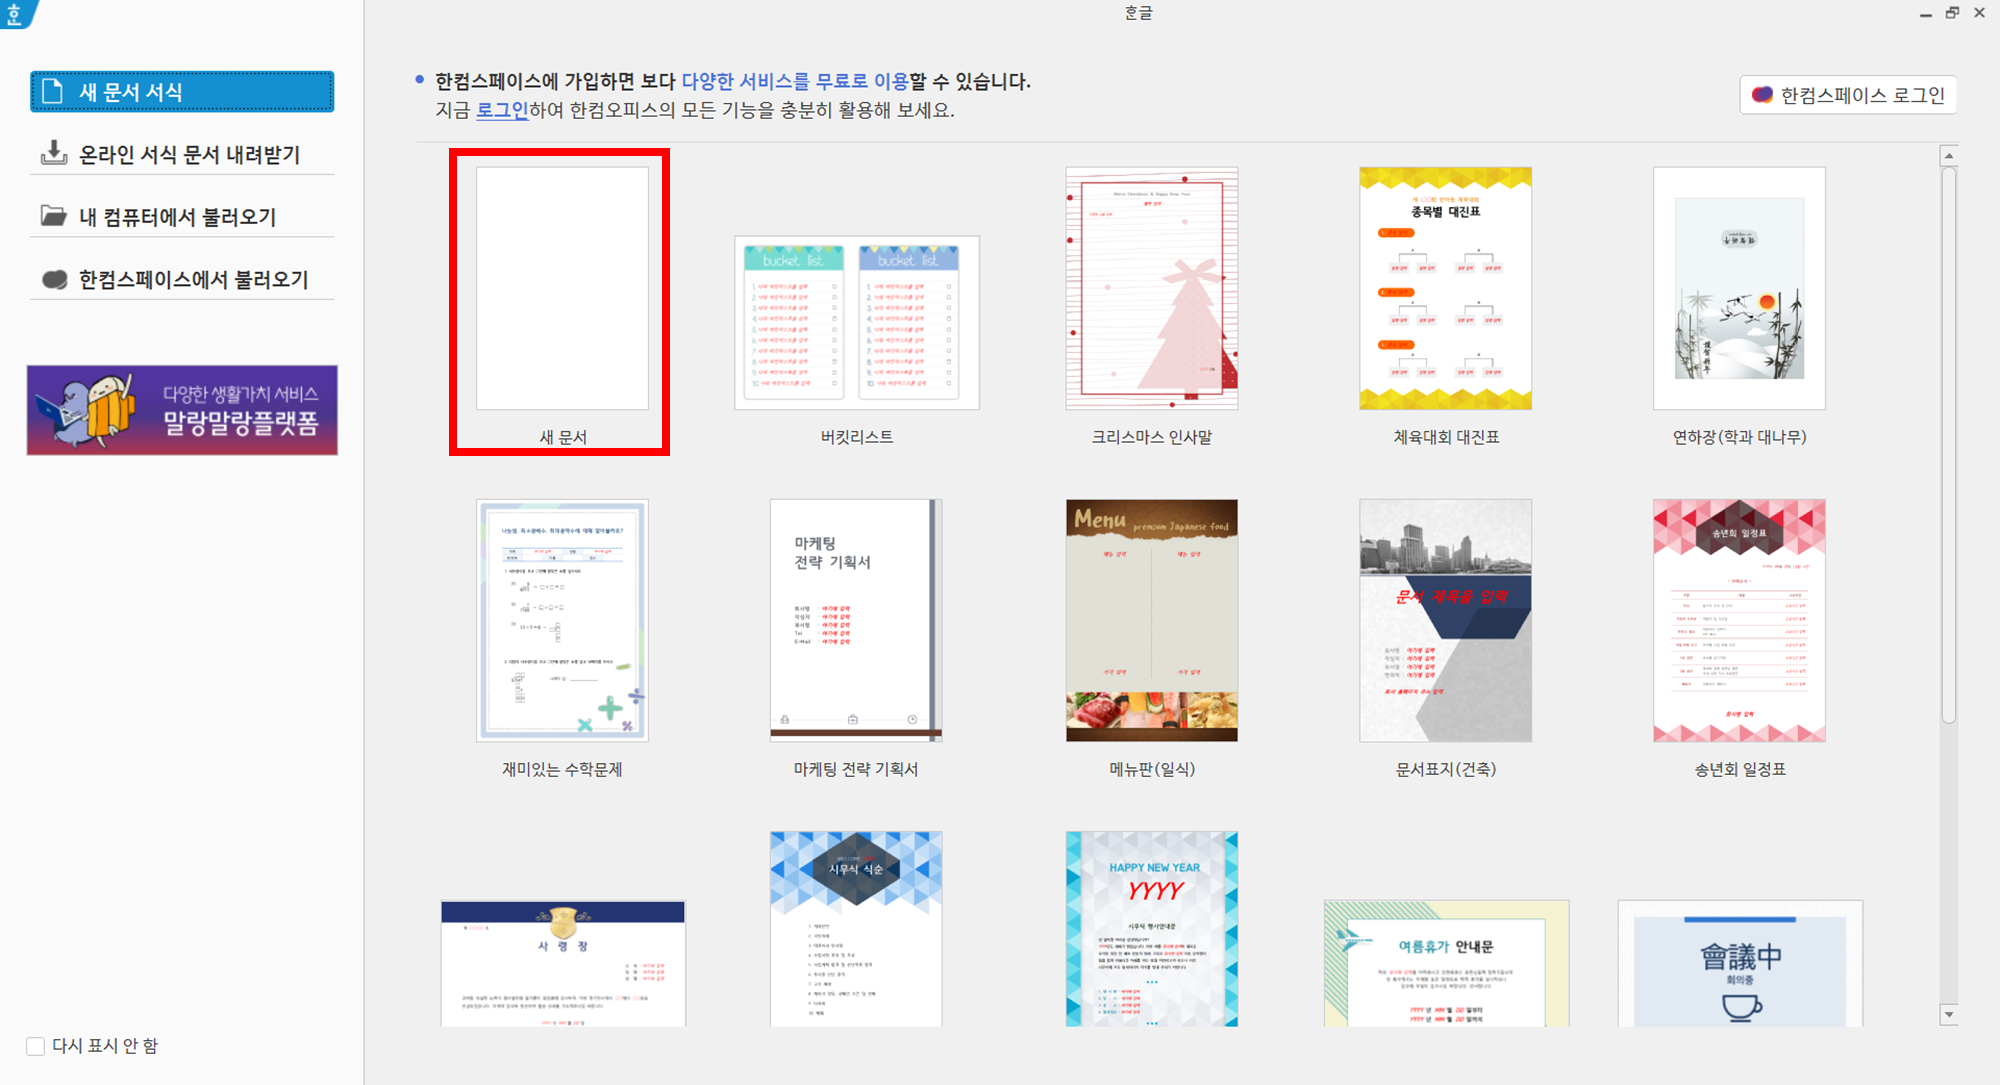
Task: Click the download icon for 온라인 서식 문서 내려받기
Action: point(53,153)
